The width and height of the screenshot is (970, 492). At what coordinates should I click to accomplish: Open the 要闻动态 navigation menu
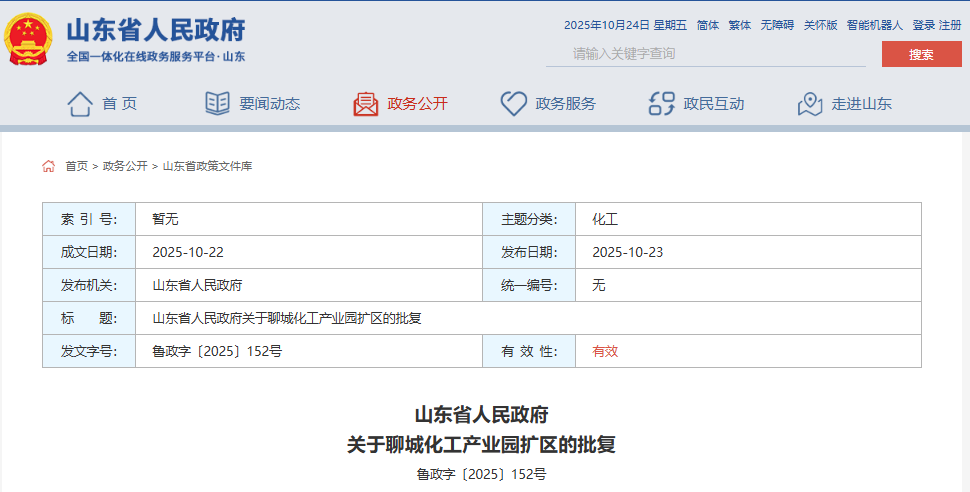click(x=269, y=104)
